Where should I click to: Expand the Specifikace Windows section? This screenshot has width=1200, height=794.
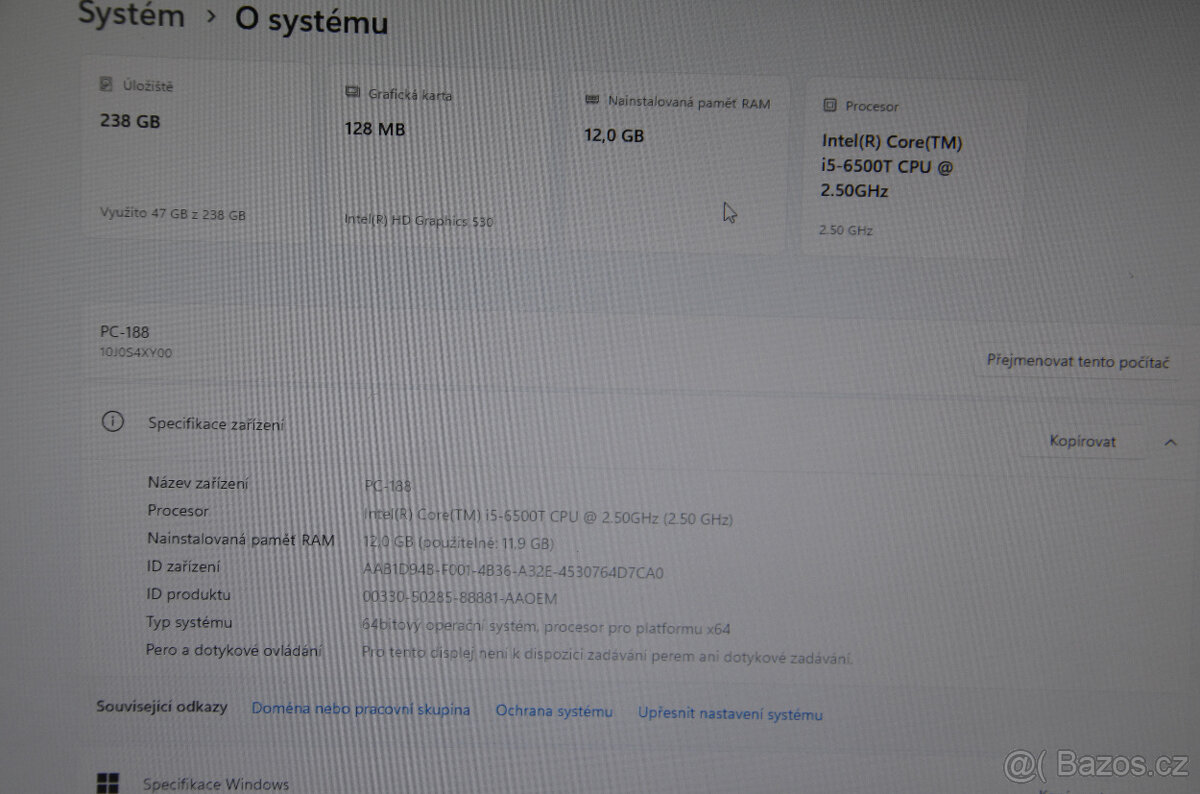pyautogui.click(x=215, y=784)
